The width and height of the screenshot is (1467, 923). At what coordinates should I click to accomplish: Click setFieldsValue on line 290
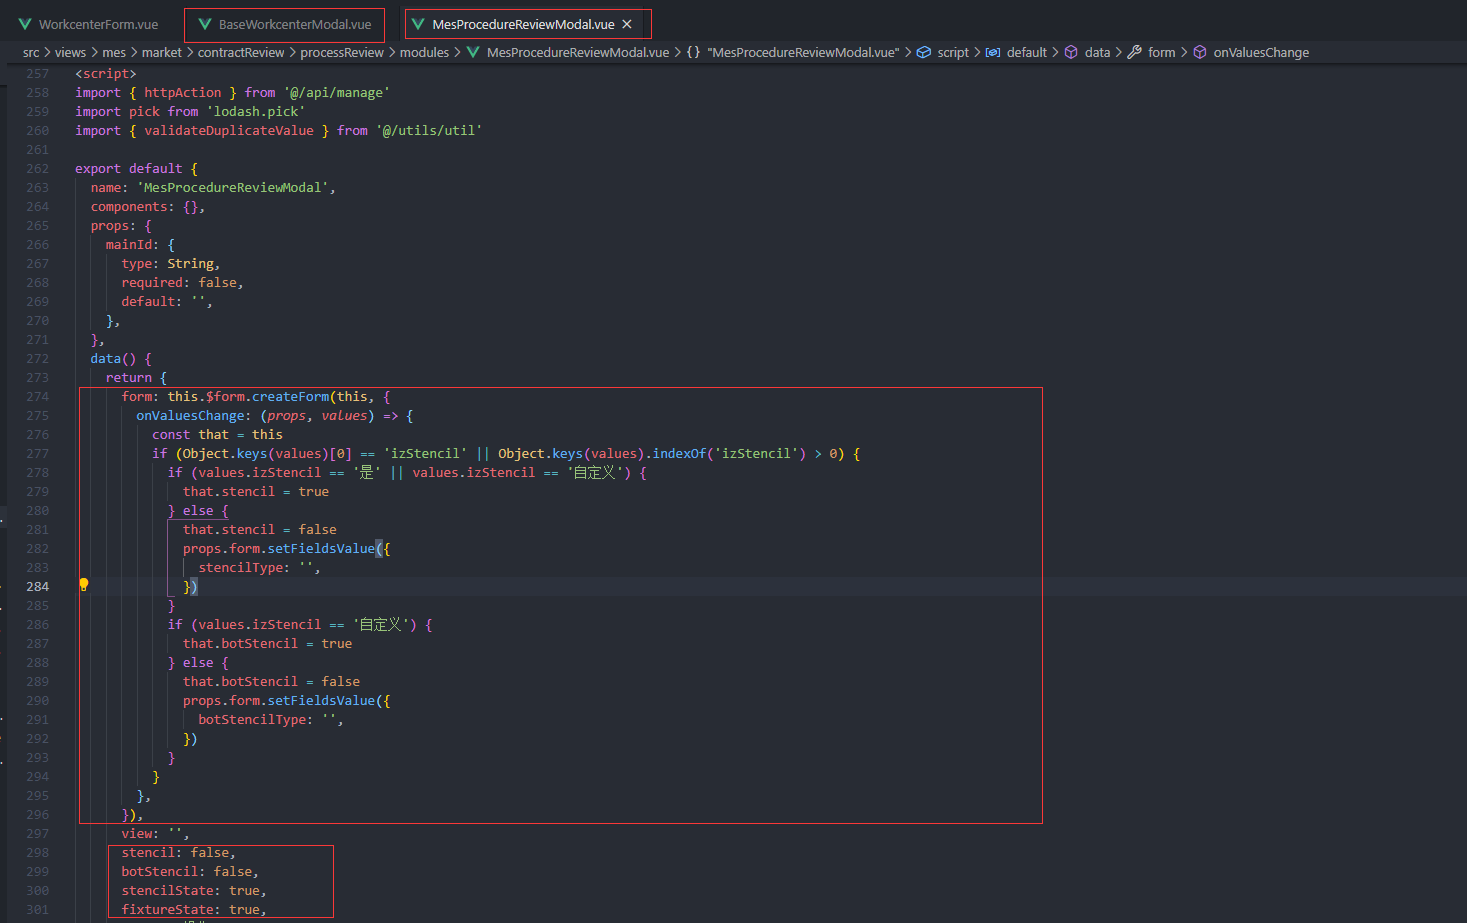pos(321,700)
